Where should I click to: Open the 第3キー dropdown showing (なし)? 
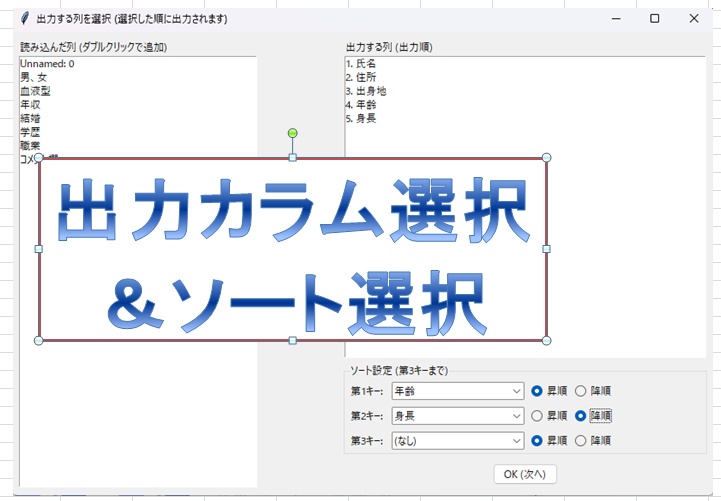(458, 441)
